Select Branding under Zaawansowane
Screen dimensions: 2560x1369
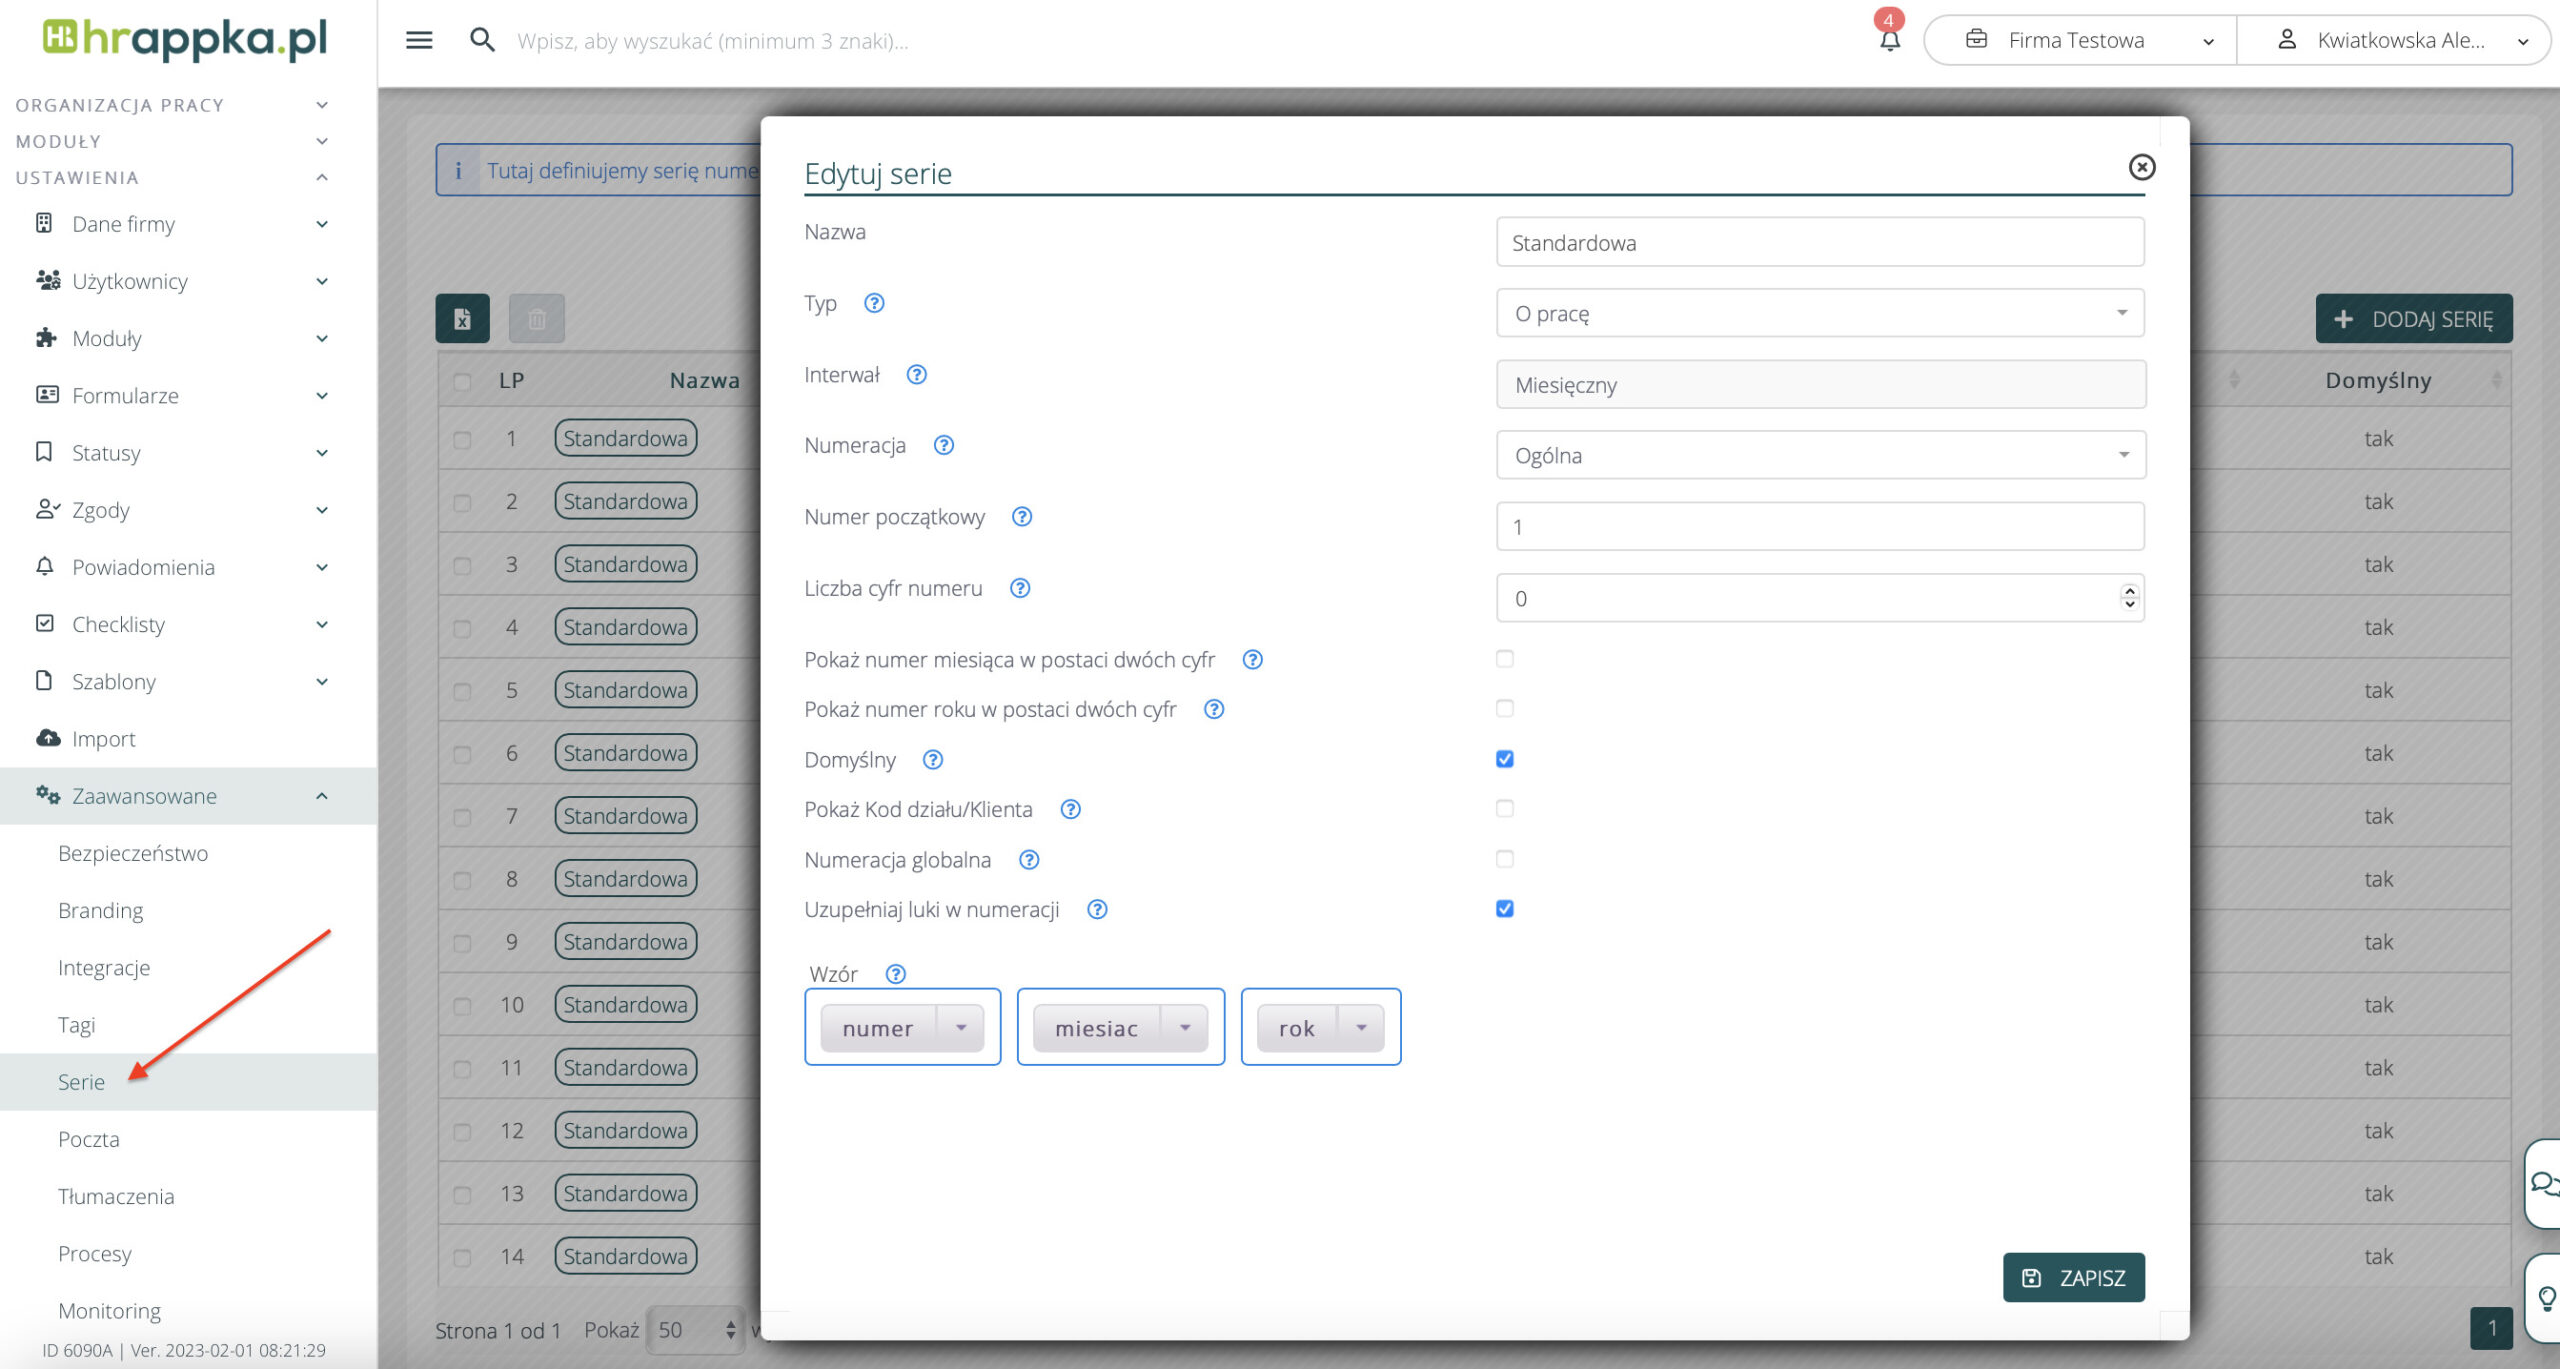[x=101, y=910]
